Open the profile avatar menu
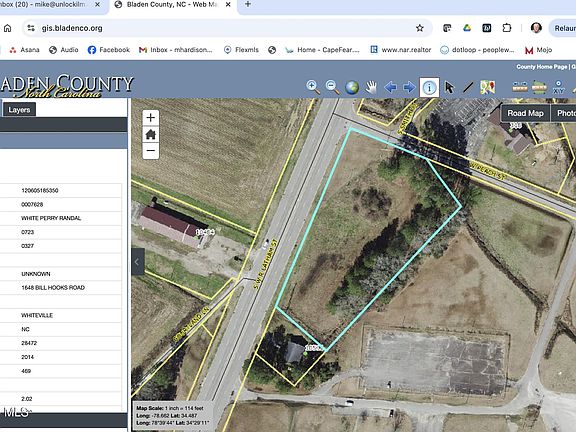Image resolution: width=576 pixels, height=432 pixels. tap(536, 28)
